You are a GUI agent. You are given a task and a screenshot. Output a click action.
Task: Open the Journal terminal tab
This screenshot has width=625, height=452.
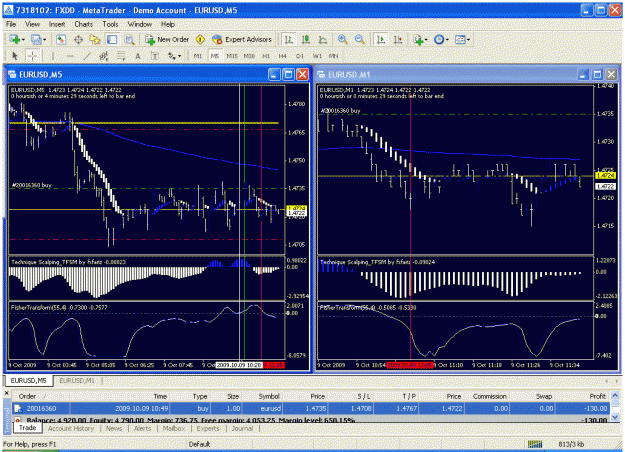tap(242, 428)
